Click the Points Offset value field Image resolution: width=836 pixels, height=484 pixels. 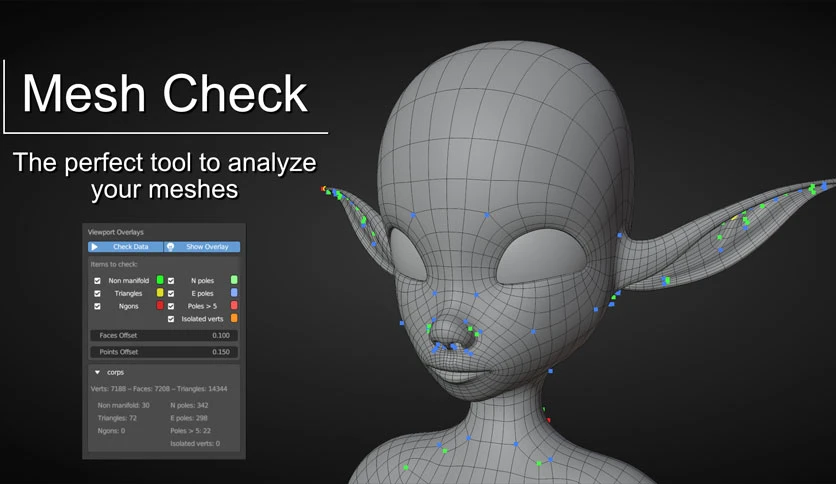coord(164,352)
